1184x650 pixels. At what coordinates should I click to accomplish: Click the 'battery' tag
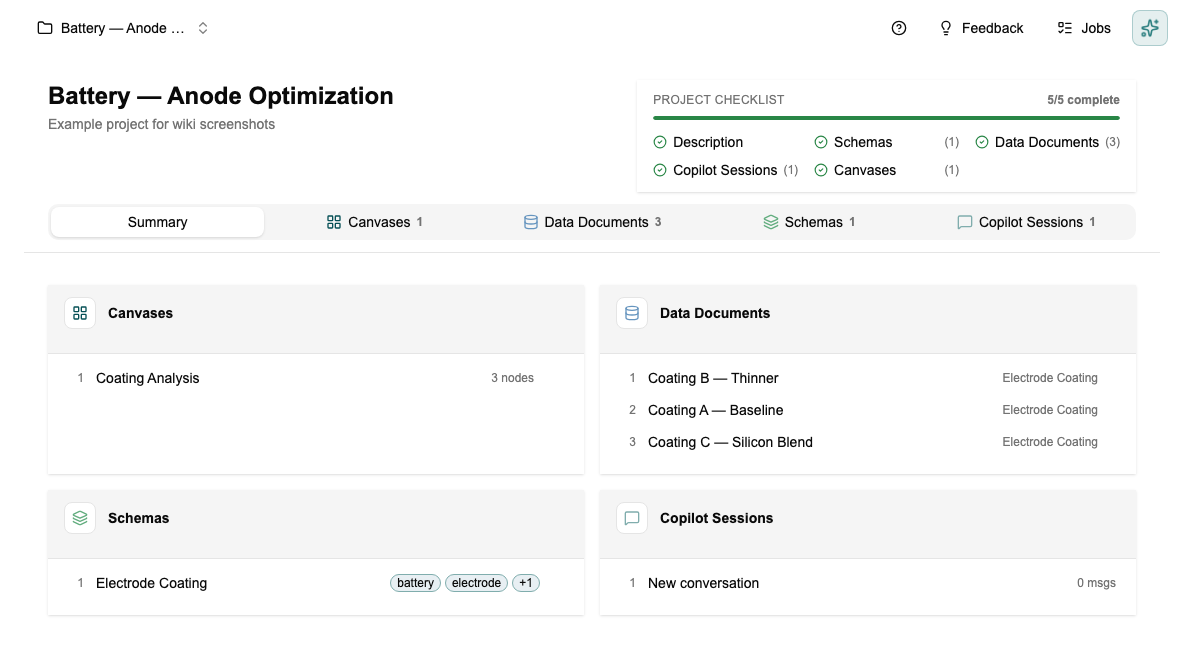tap(415, 583)
